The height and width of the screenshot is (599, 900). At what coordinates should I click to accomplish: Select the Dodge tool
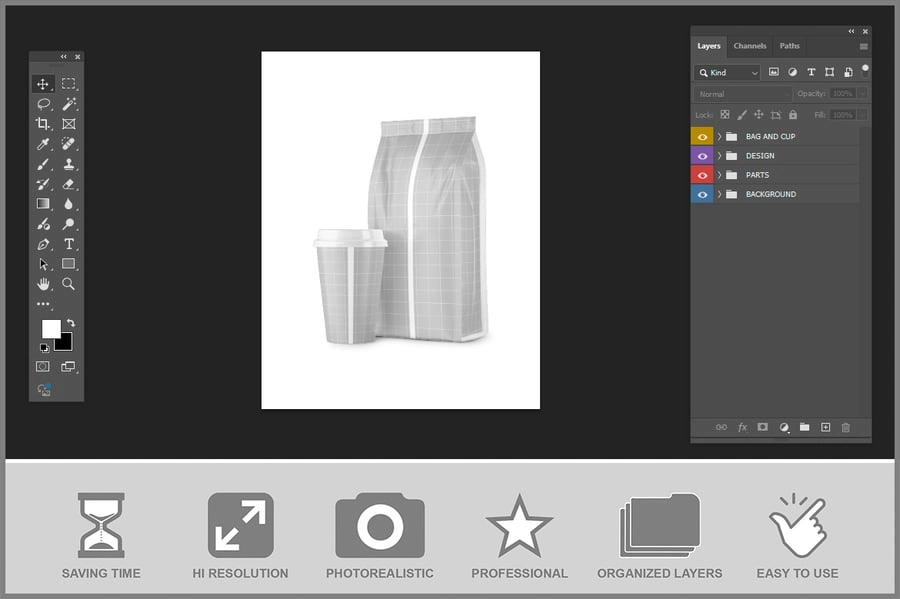68,224
